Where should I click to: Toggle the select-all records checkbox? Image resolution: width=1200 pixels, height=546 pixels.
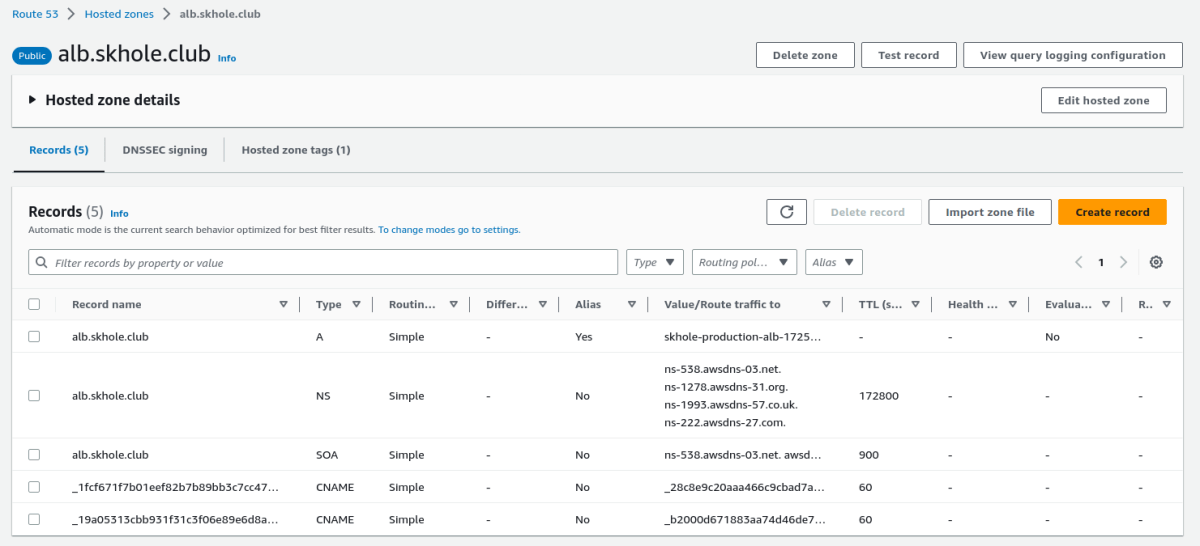point(34,304)
